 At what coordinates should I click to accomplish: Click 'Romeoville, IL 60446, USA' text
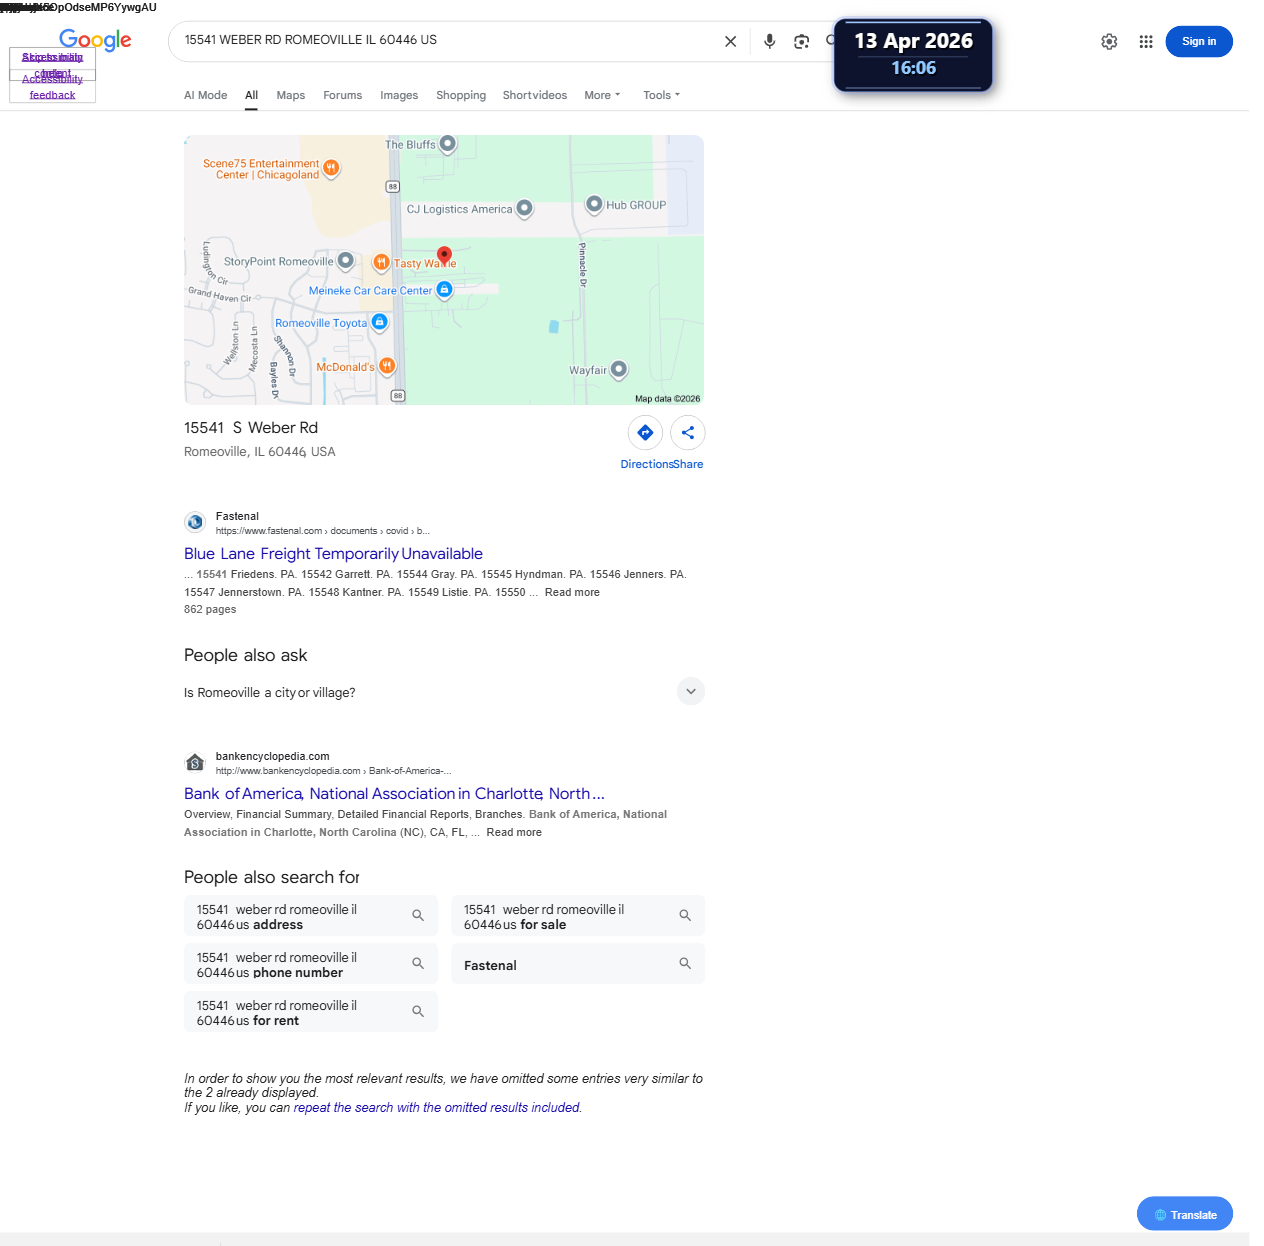click(260, 451)
